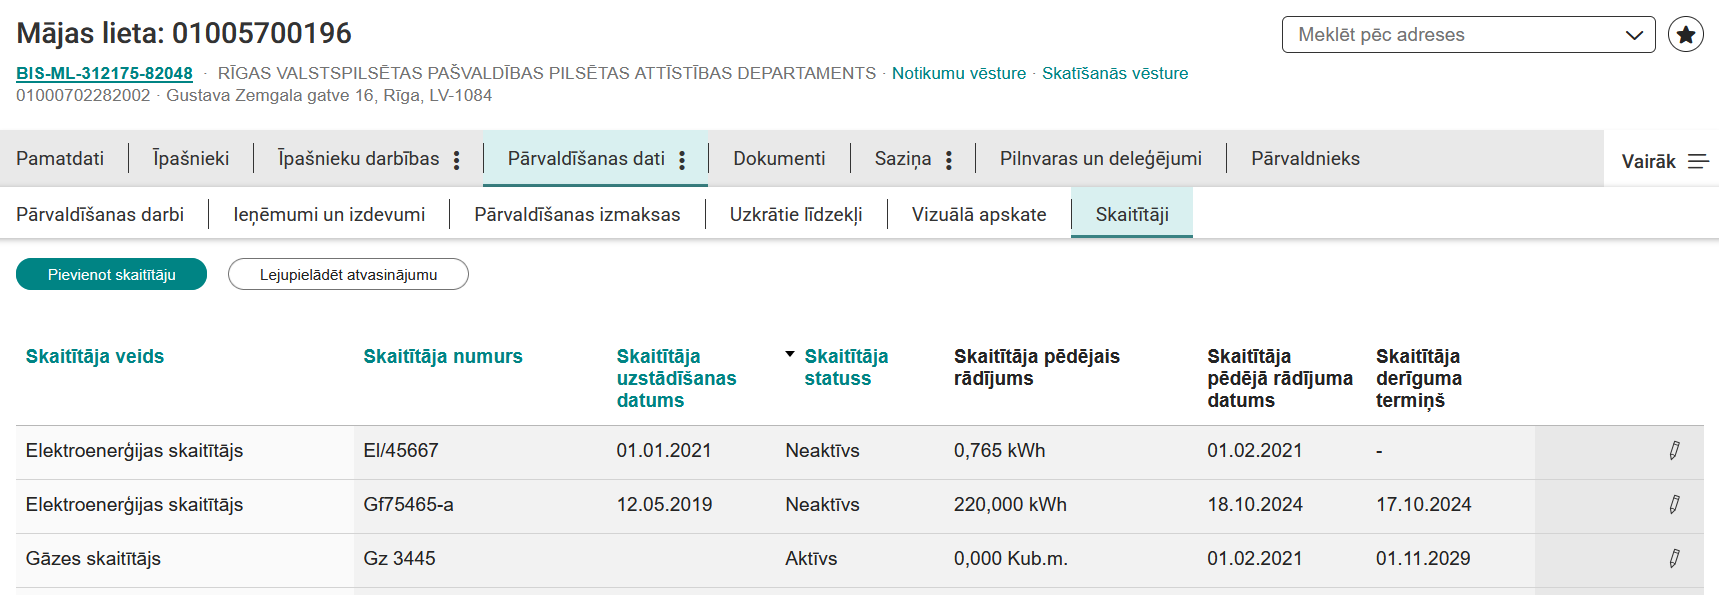Click the reading 0,765 kWh
The height and width of the screenshot is (595, 1719).
1000,451
